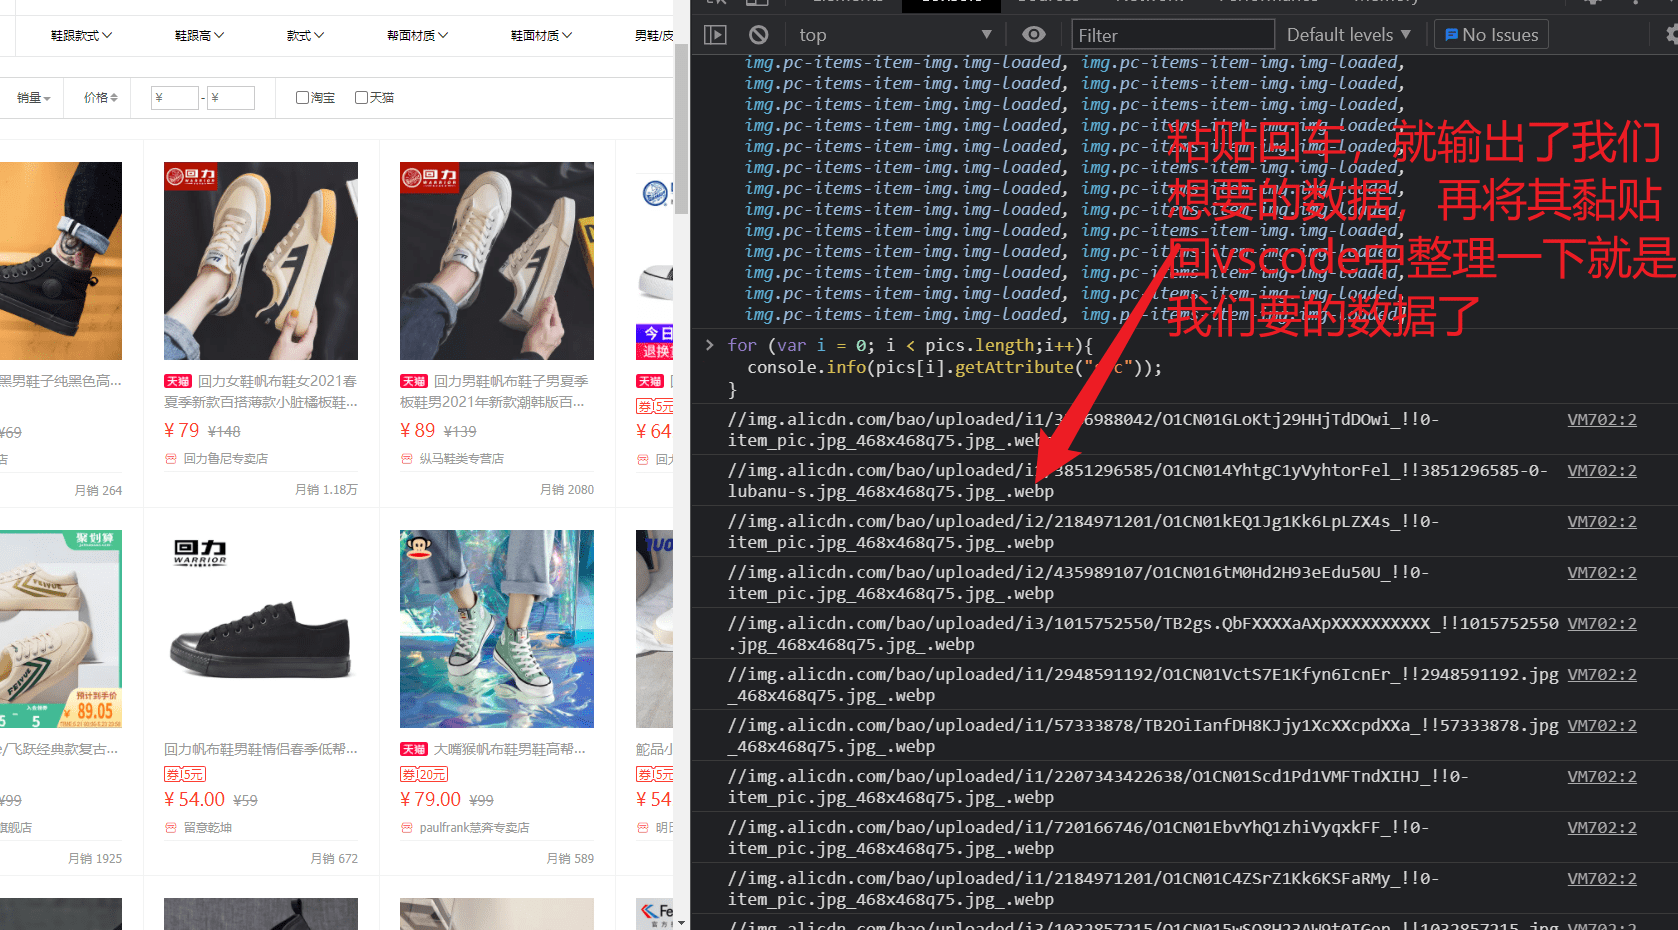The width and height of the screenshot is (1678, 930).
Task: Open 回力帆布鞋男鞋情侣春季低帮 product title
Action: click(260, 749)
